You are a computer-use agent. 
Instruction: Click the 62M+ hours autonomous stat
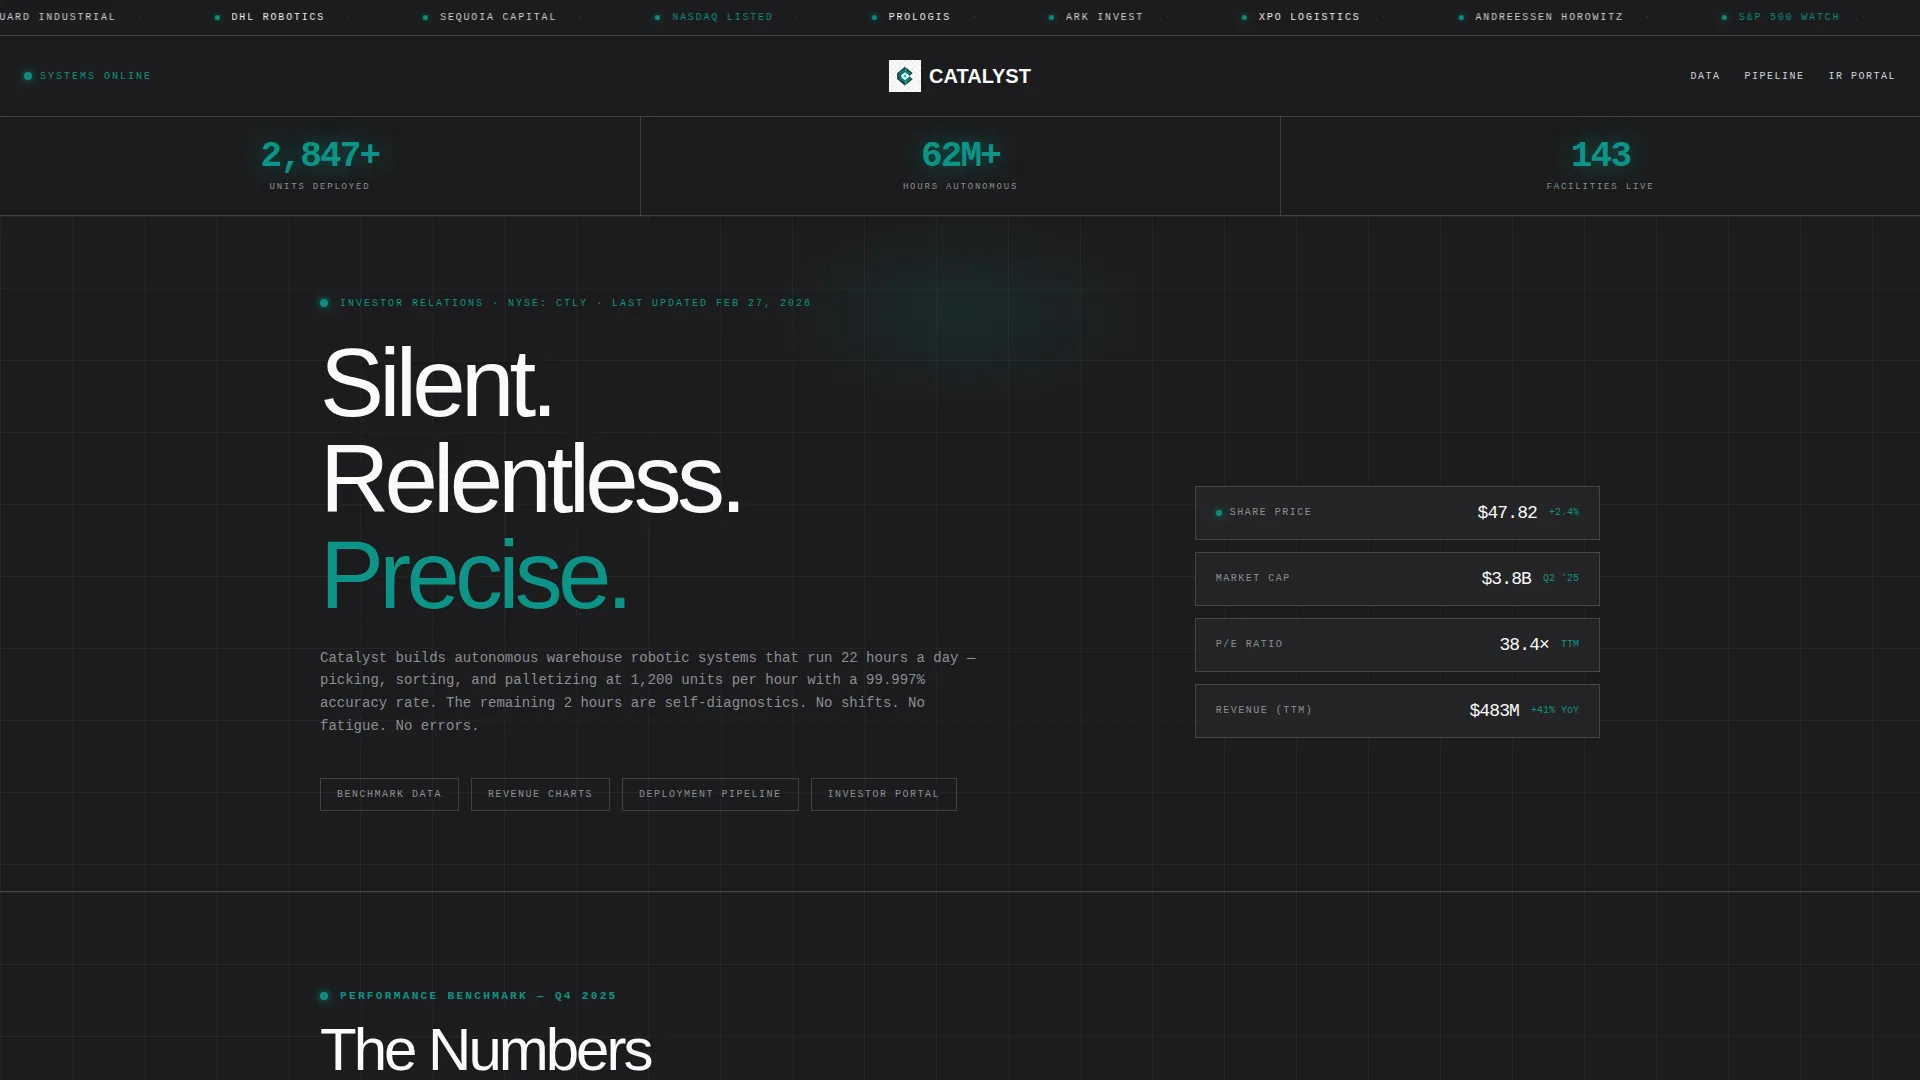coord(960,166)
